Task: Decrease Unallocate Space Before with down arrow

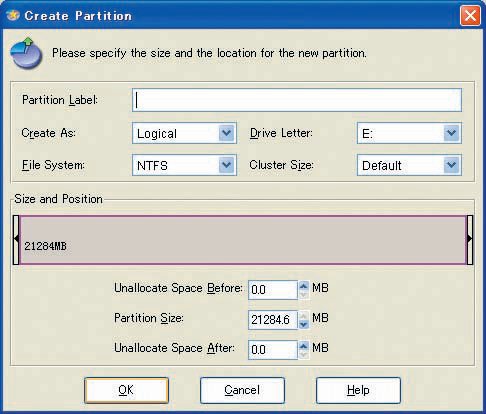Action: 304,295
